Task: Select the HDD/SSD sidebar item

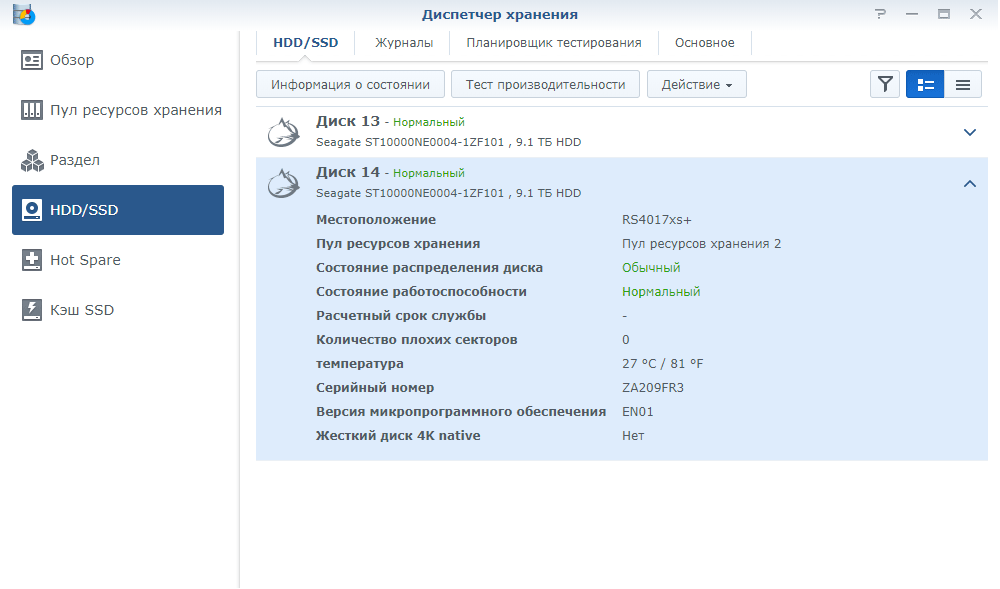Action: (118, 210)
